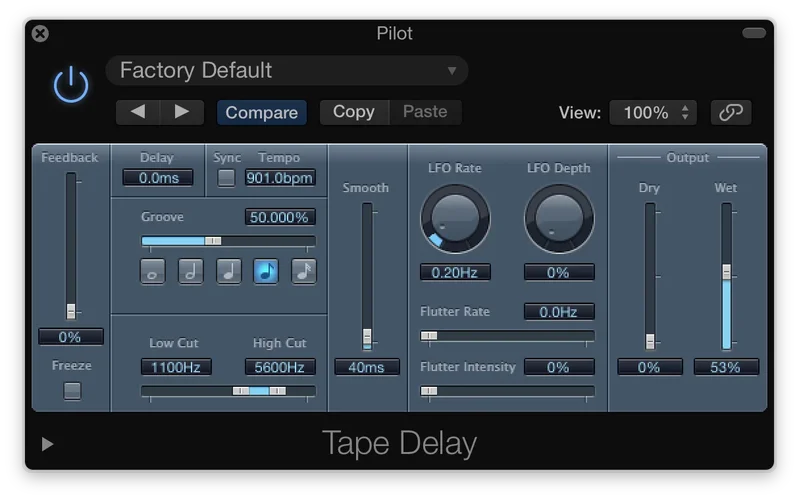Screen dimensions: 799x500
Task: Go to next preset arrow
Action: (182, 112)
